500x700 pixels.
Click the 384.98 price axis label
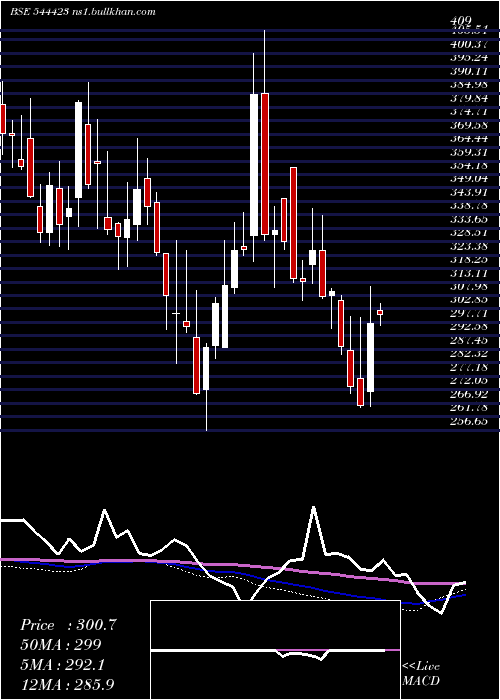tap(469, 85)
